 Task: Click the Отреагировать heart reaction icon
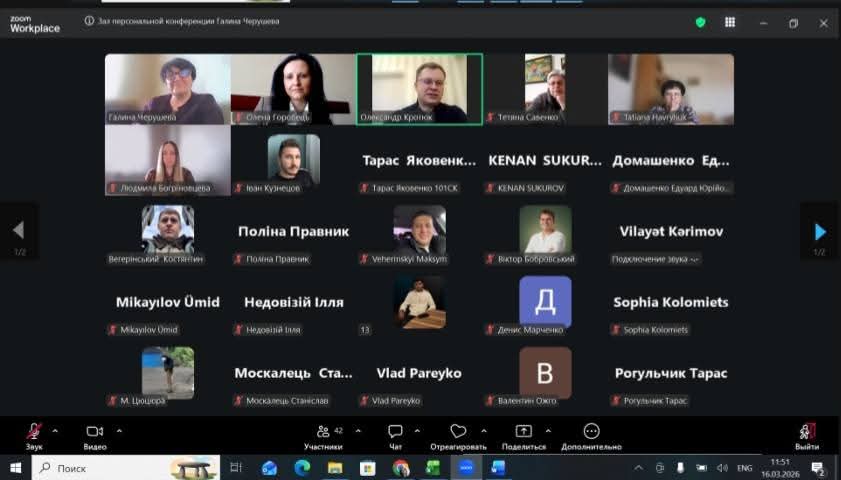pyautogui.click(x=458, y=431)
